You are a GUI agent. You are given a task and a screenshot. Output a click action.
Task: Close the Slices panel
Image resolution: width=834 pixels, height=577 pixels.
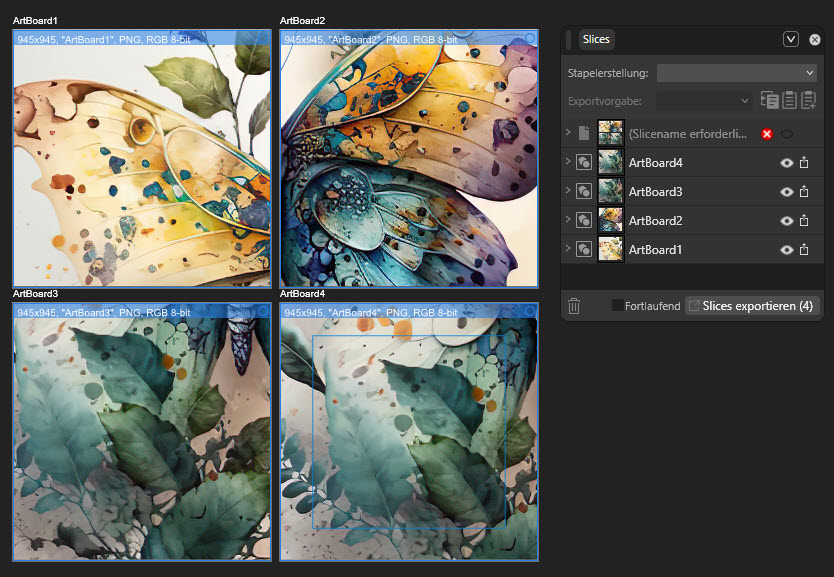[x=815, y=40]
